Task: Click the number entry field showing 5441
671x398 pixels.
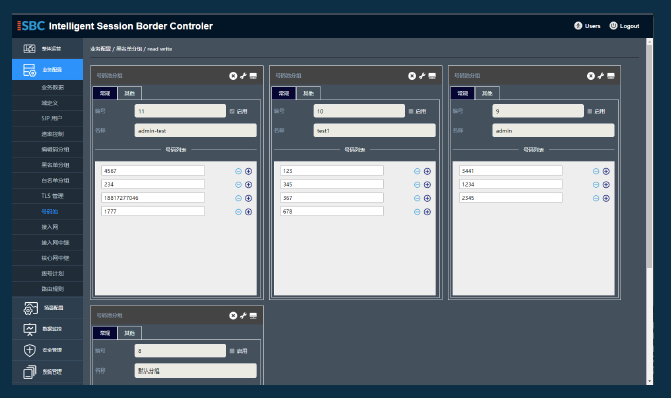Action: (x=511, y=171)
